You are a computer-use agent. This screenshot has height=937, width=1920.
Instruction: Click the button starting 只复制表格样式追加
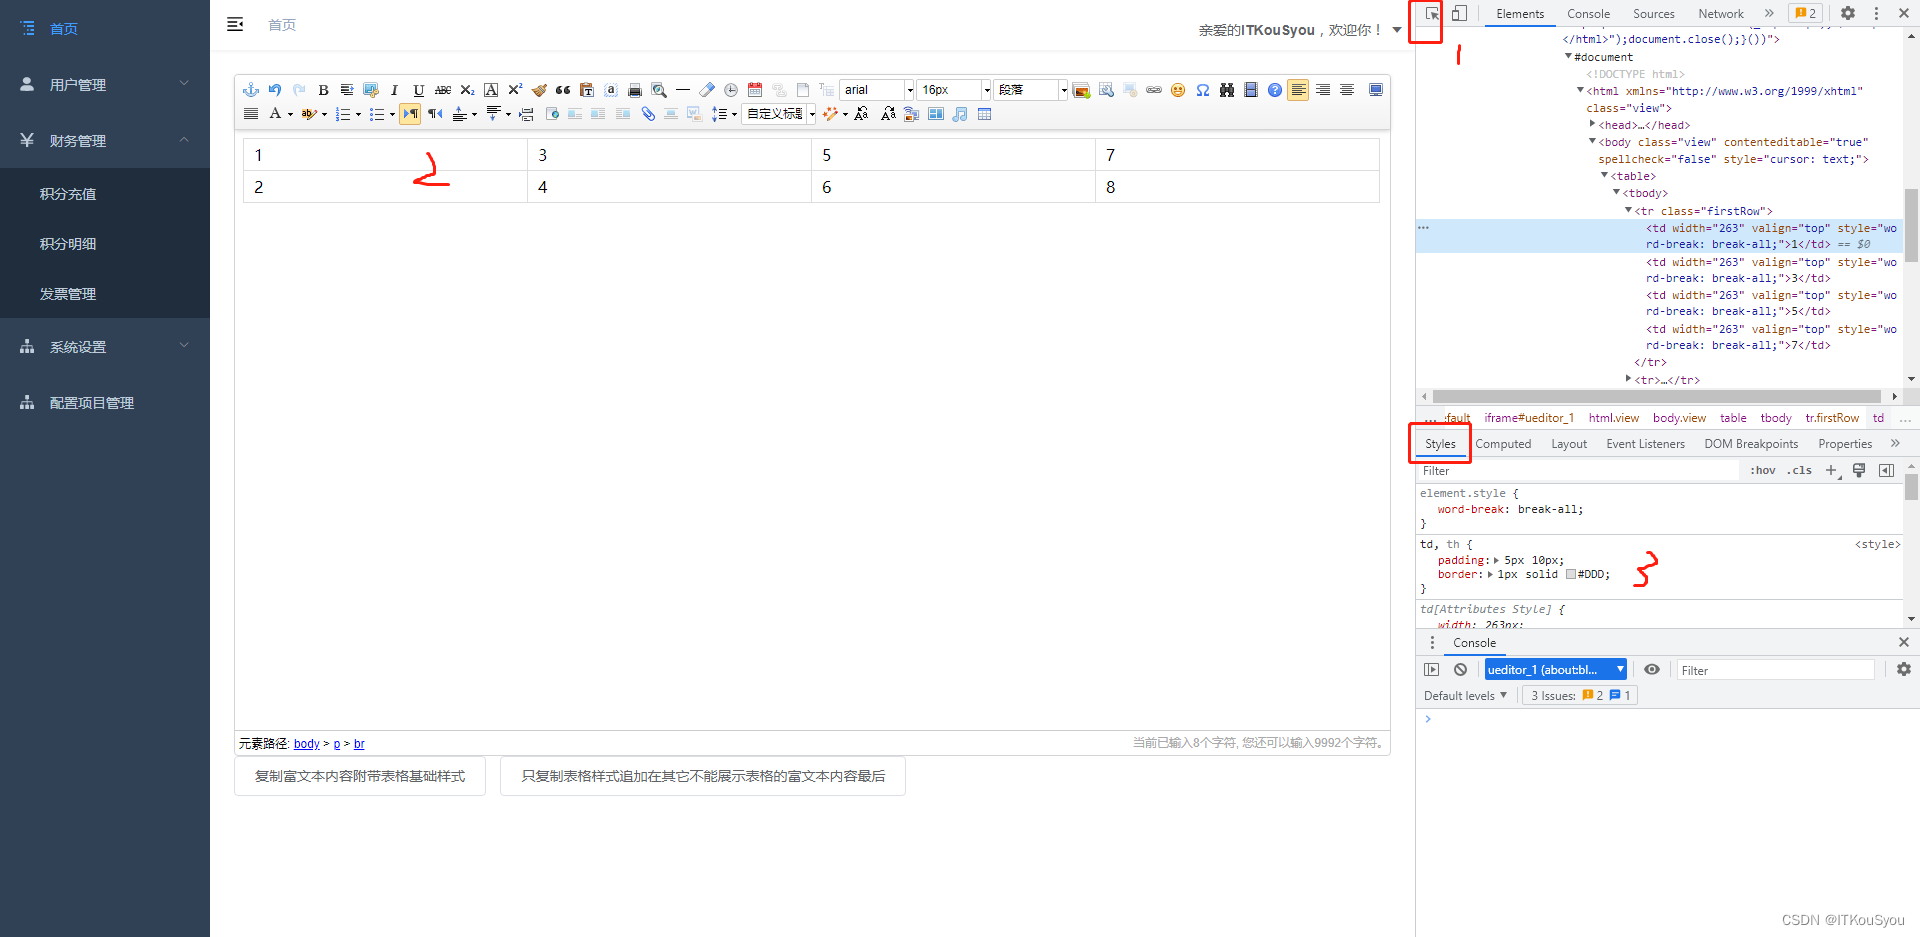tap(703, 776)
